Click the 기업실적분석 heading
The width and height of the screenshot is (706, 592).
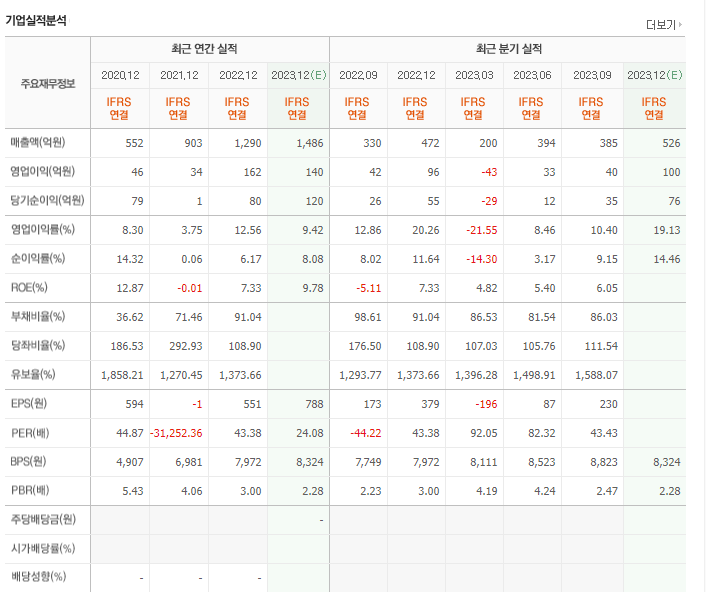point(36,21)
